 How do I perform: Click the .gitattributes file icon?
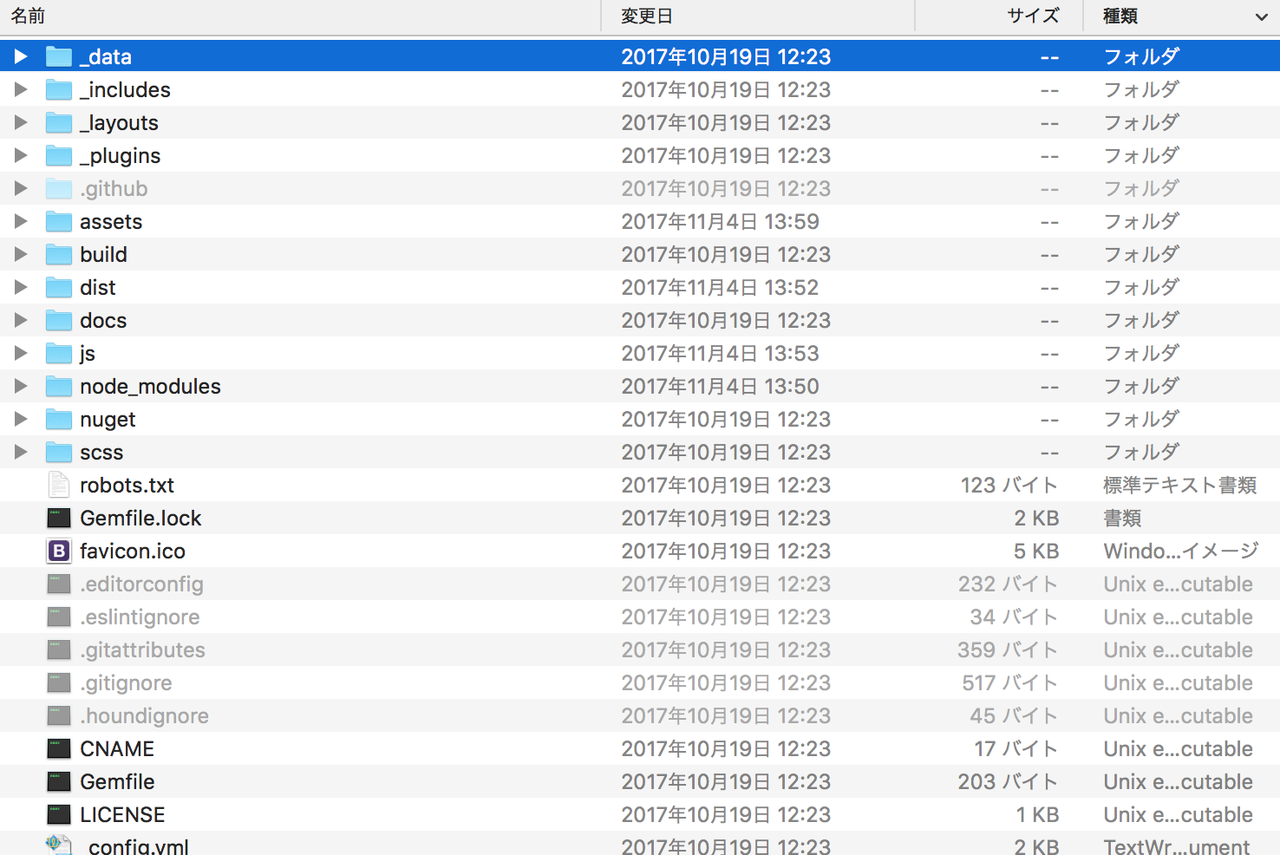pyautogui.click(x=59, y=650)
